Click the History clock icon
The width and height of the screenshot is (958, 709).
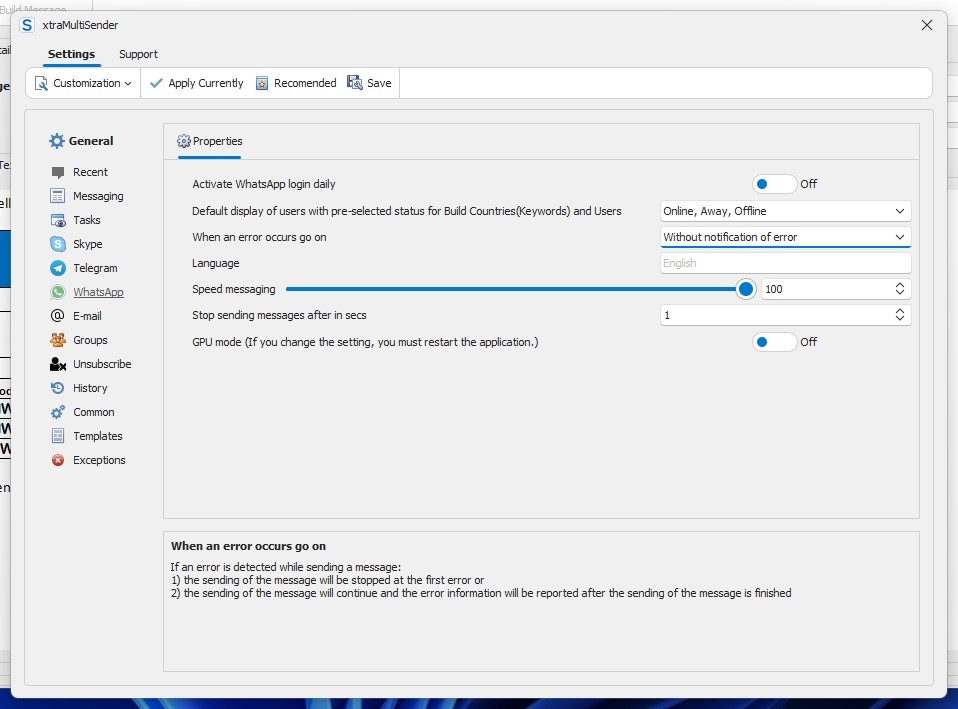point(57,388)
